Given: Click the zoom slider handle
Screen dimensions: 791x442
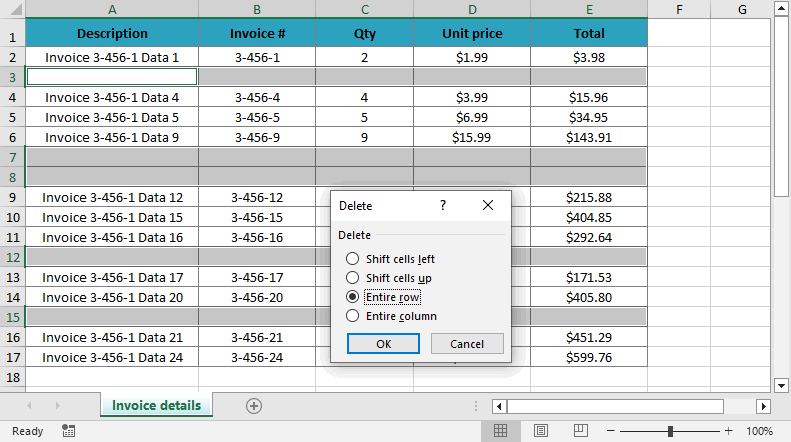Looking at the screenshot, I should coord(670,431).
